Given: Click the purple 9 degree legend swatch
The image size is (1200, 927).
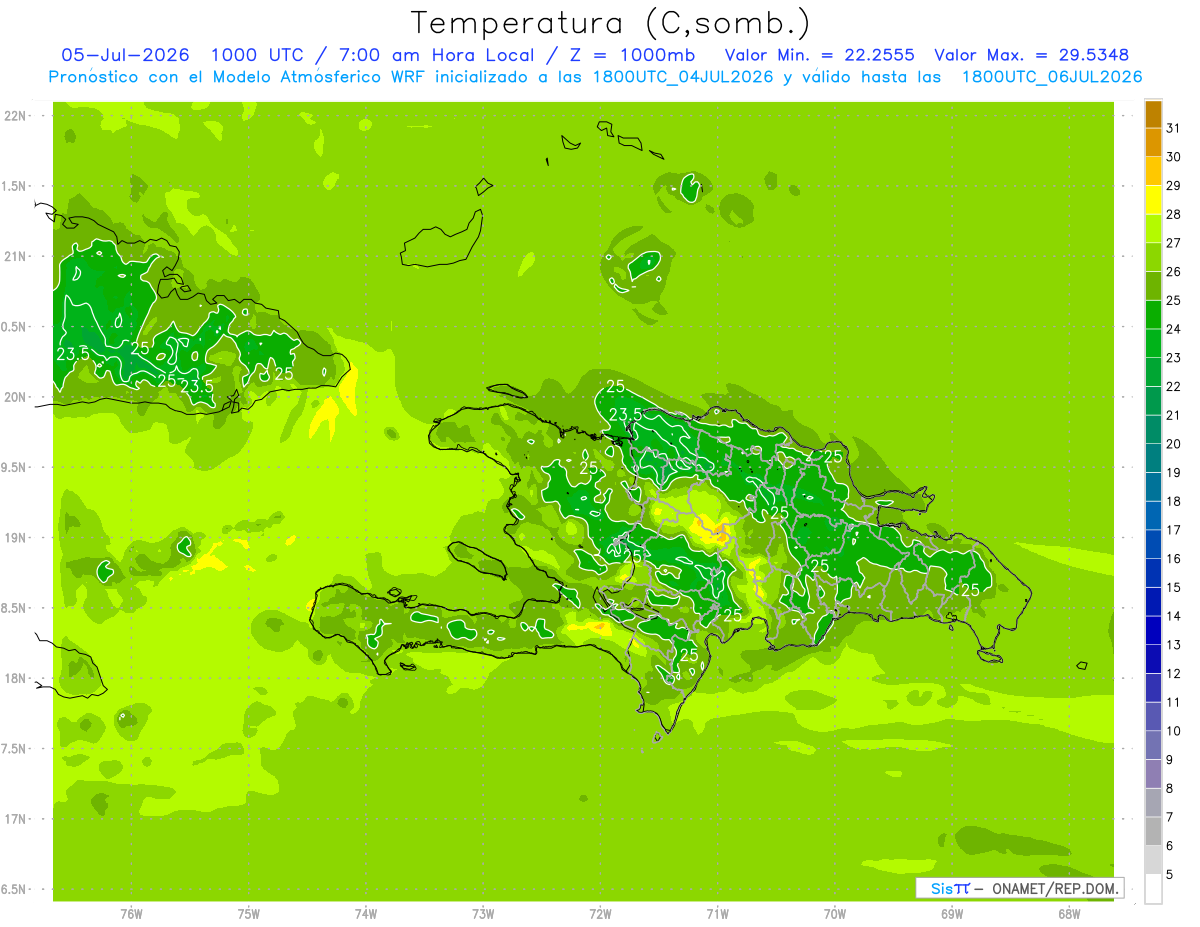Looking at the screenshot, I should point(1153,774).
